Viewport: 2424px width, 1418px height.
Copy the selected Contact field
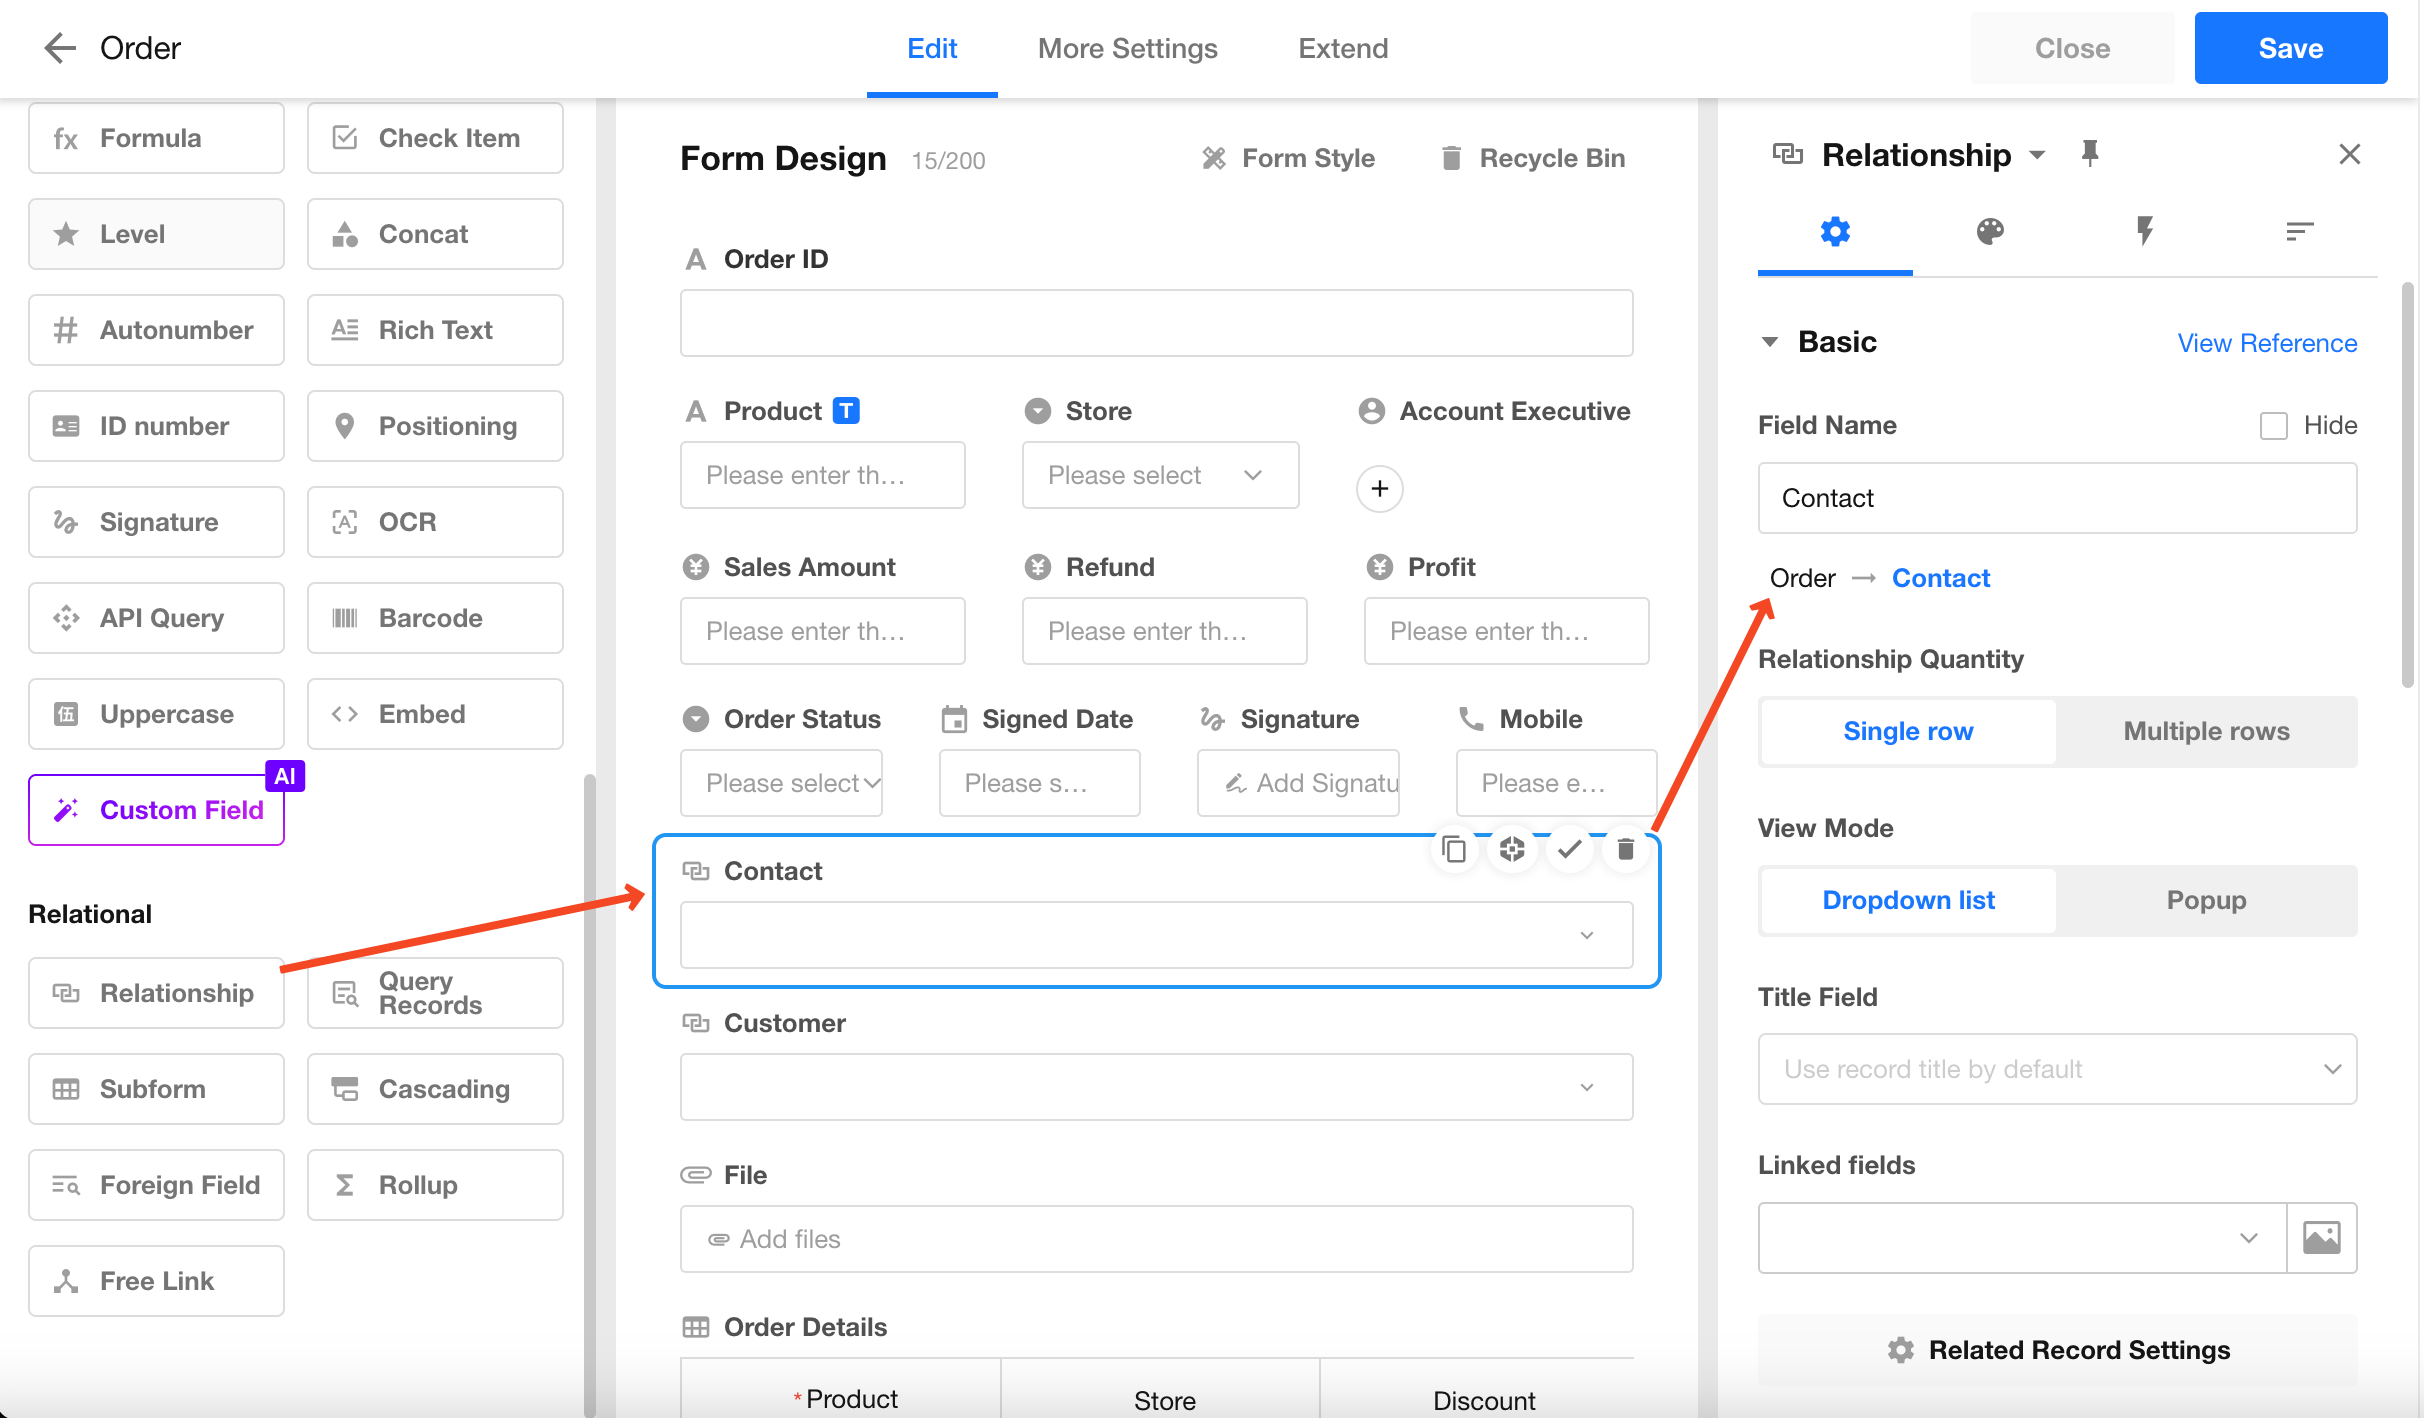click(x=1454, y=850)
